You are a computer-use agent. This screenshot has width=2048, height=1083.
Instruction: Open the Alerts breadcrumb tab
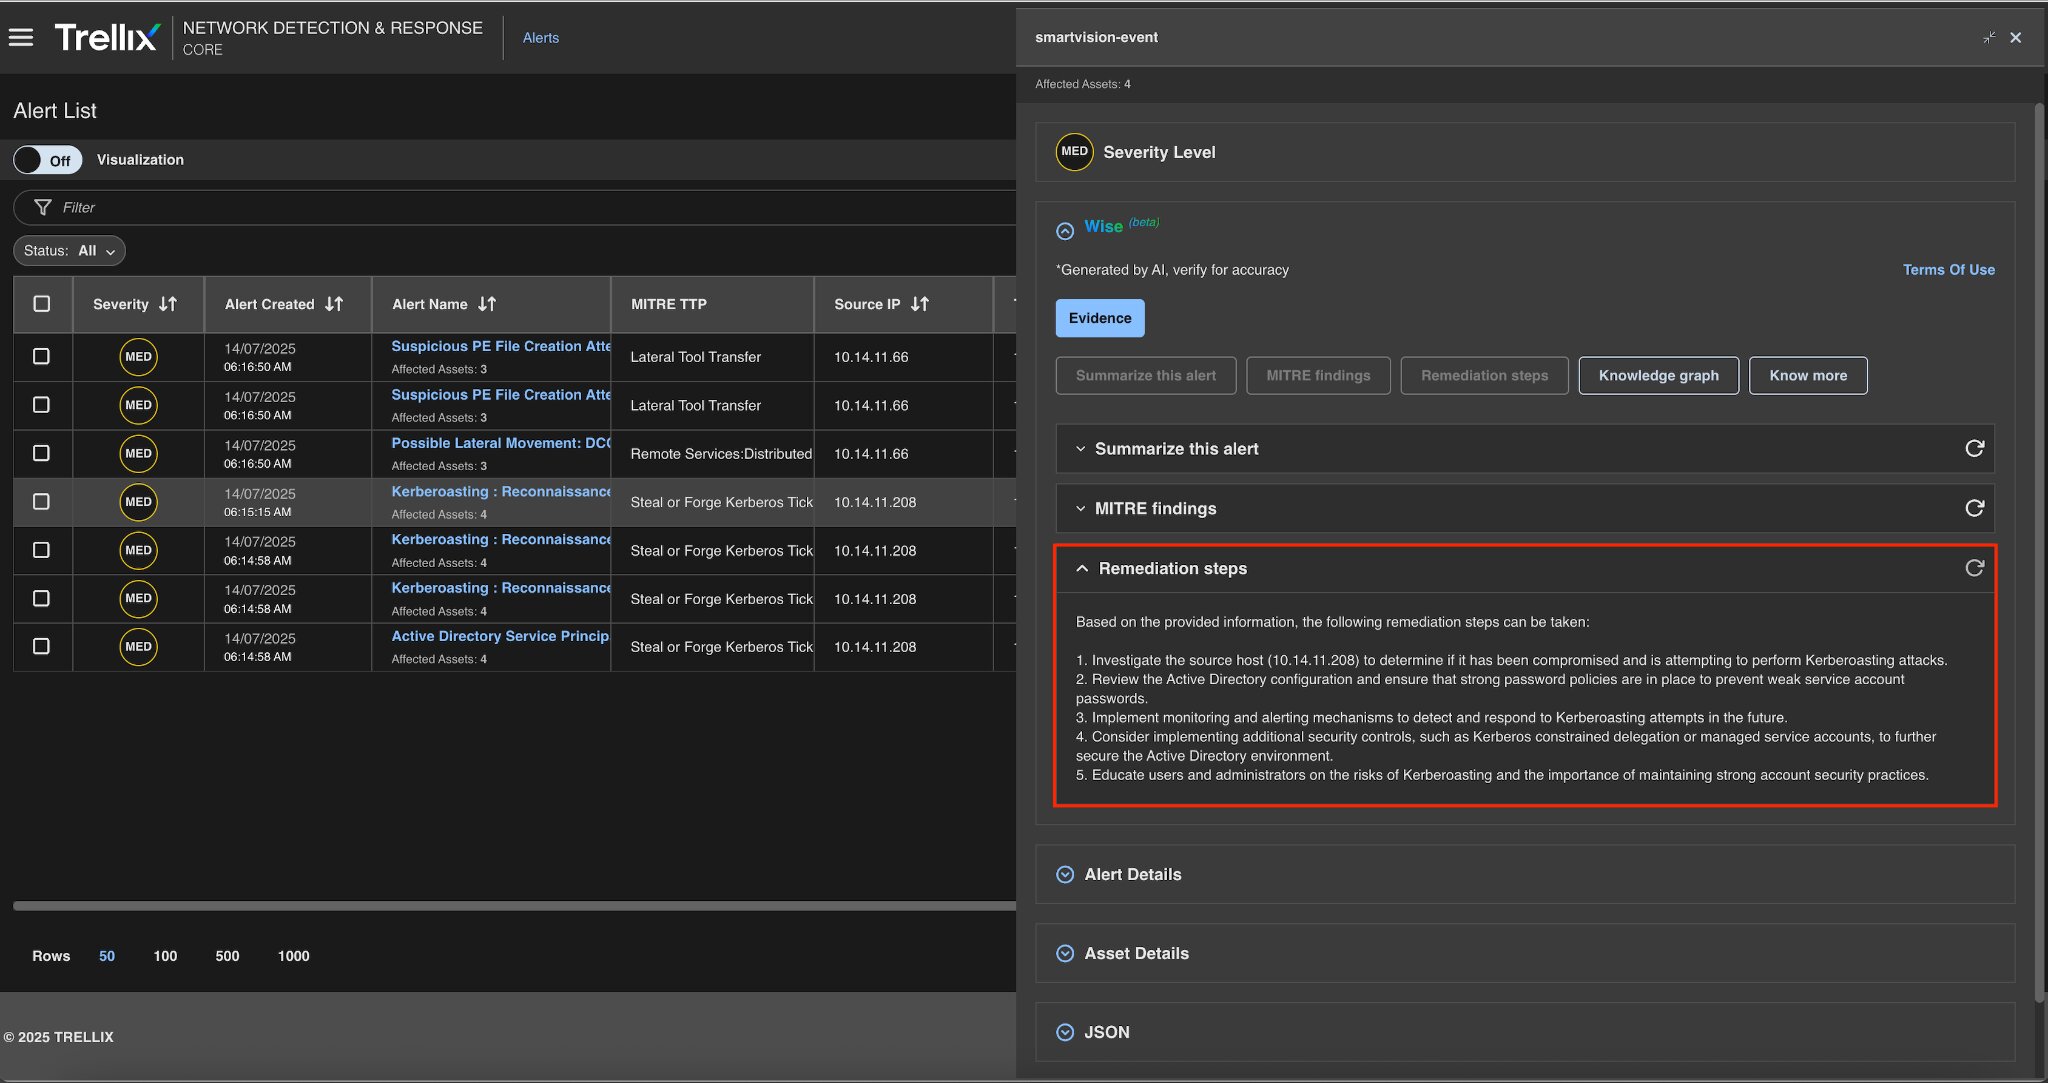[x=541, y=38]
